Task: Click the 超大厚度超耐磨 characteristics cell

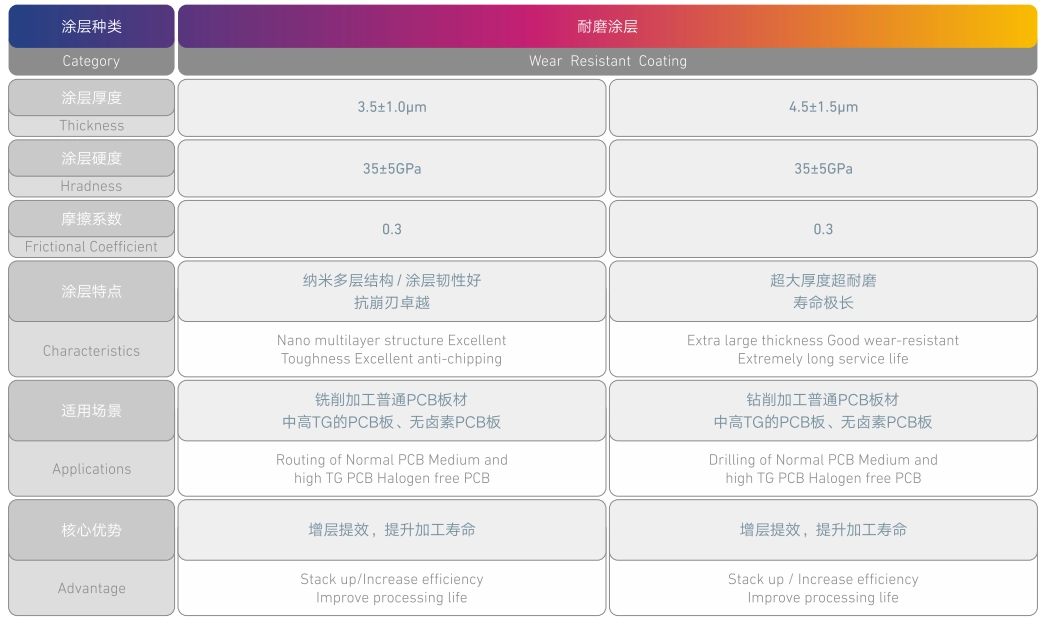Action: click(822, 291)
